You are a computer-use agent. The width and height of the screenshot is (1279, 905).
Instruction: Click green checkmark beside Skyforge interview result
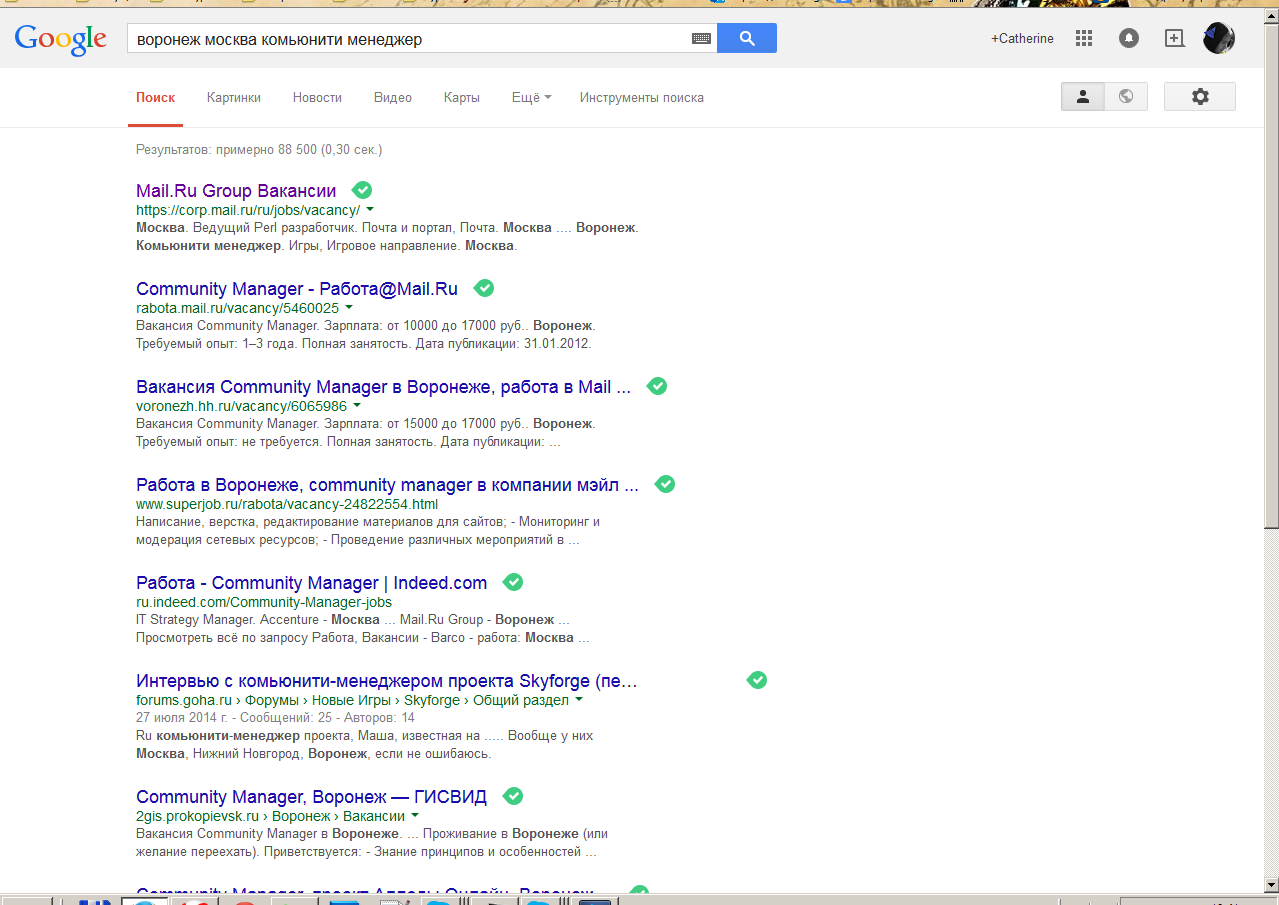click(757, 680)
